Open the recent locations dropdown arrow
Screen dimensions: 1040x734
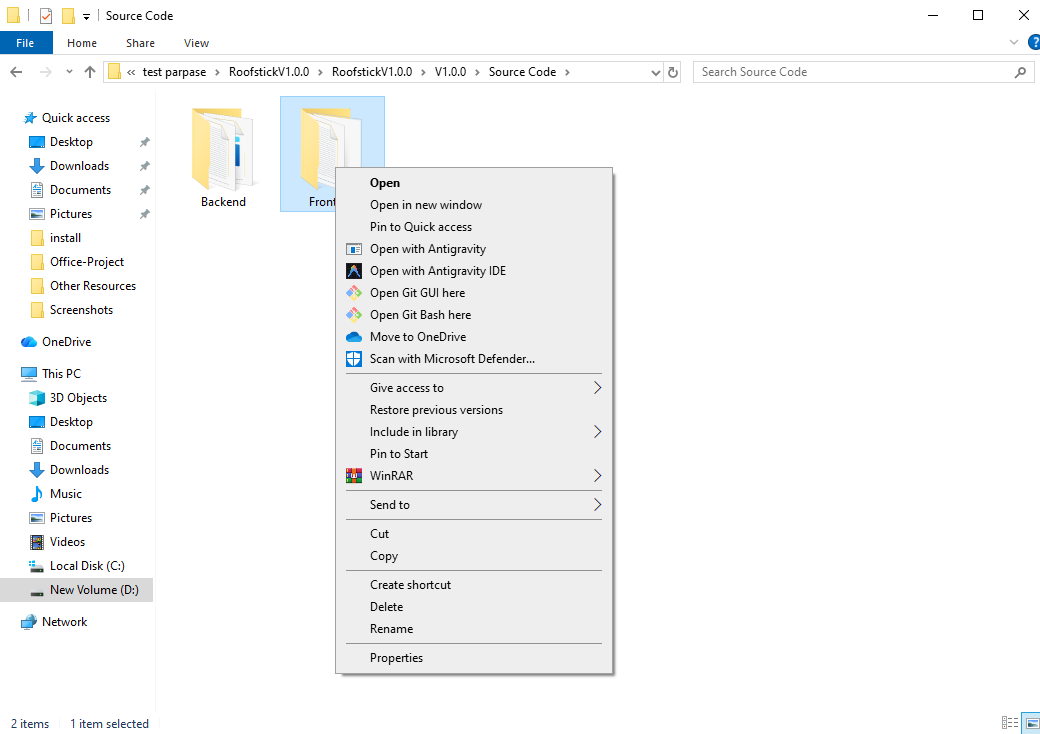[69, 72]
